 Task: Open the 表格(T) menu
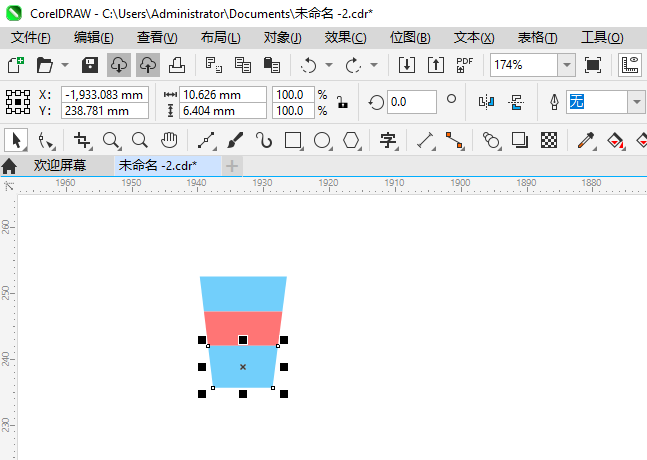(x=537, y=38)
